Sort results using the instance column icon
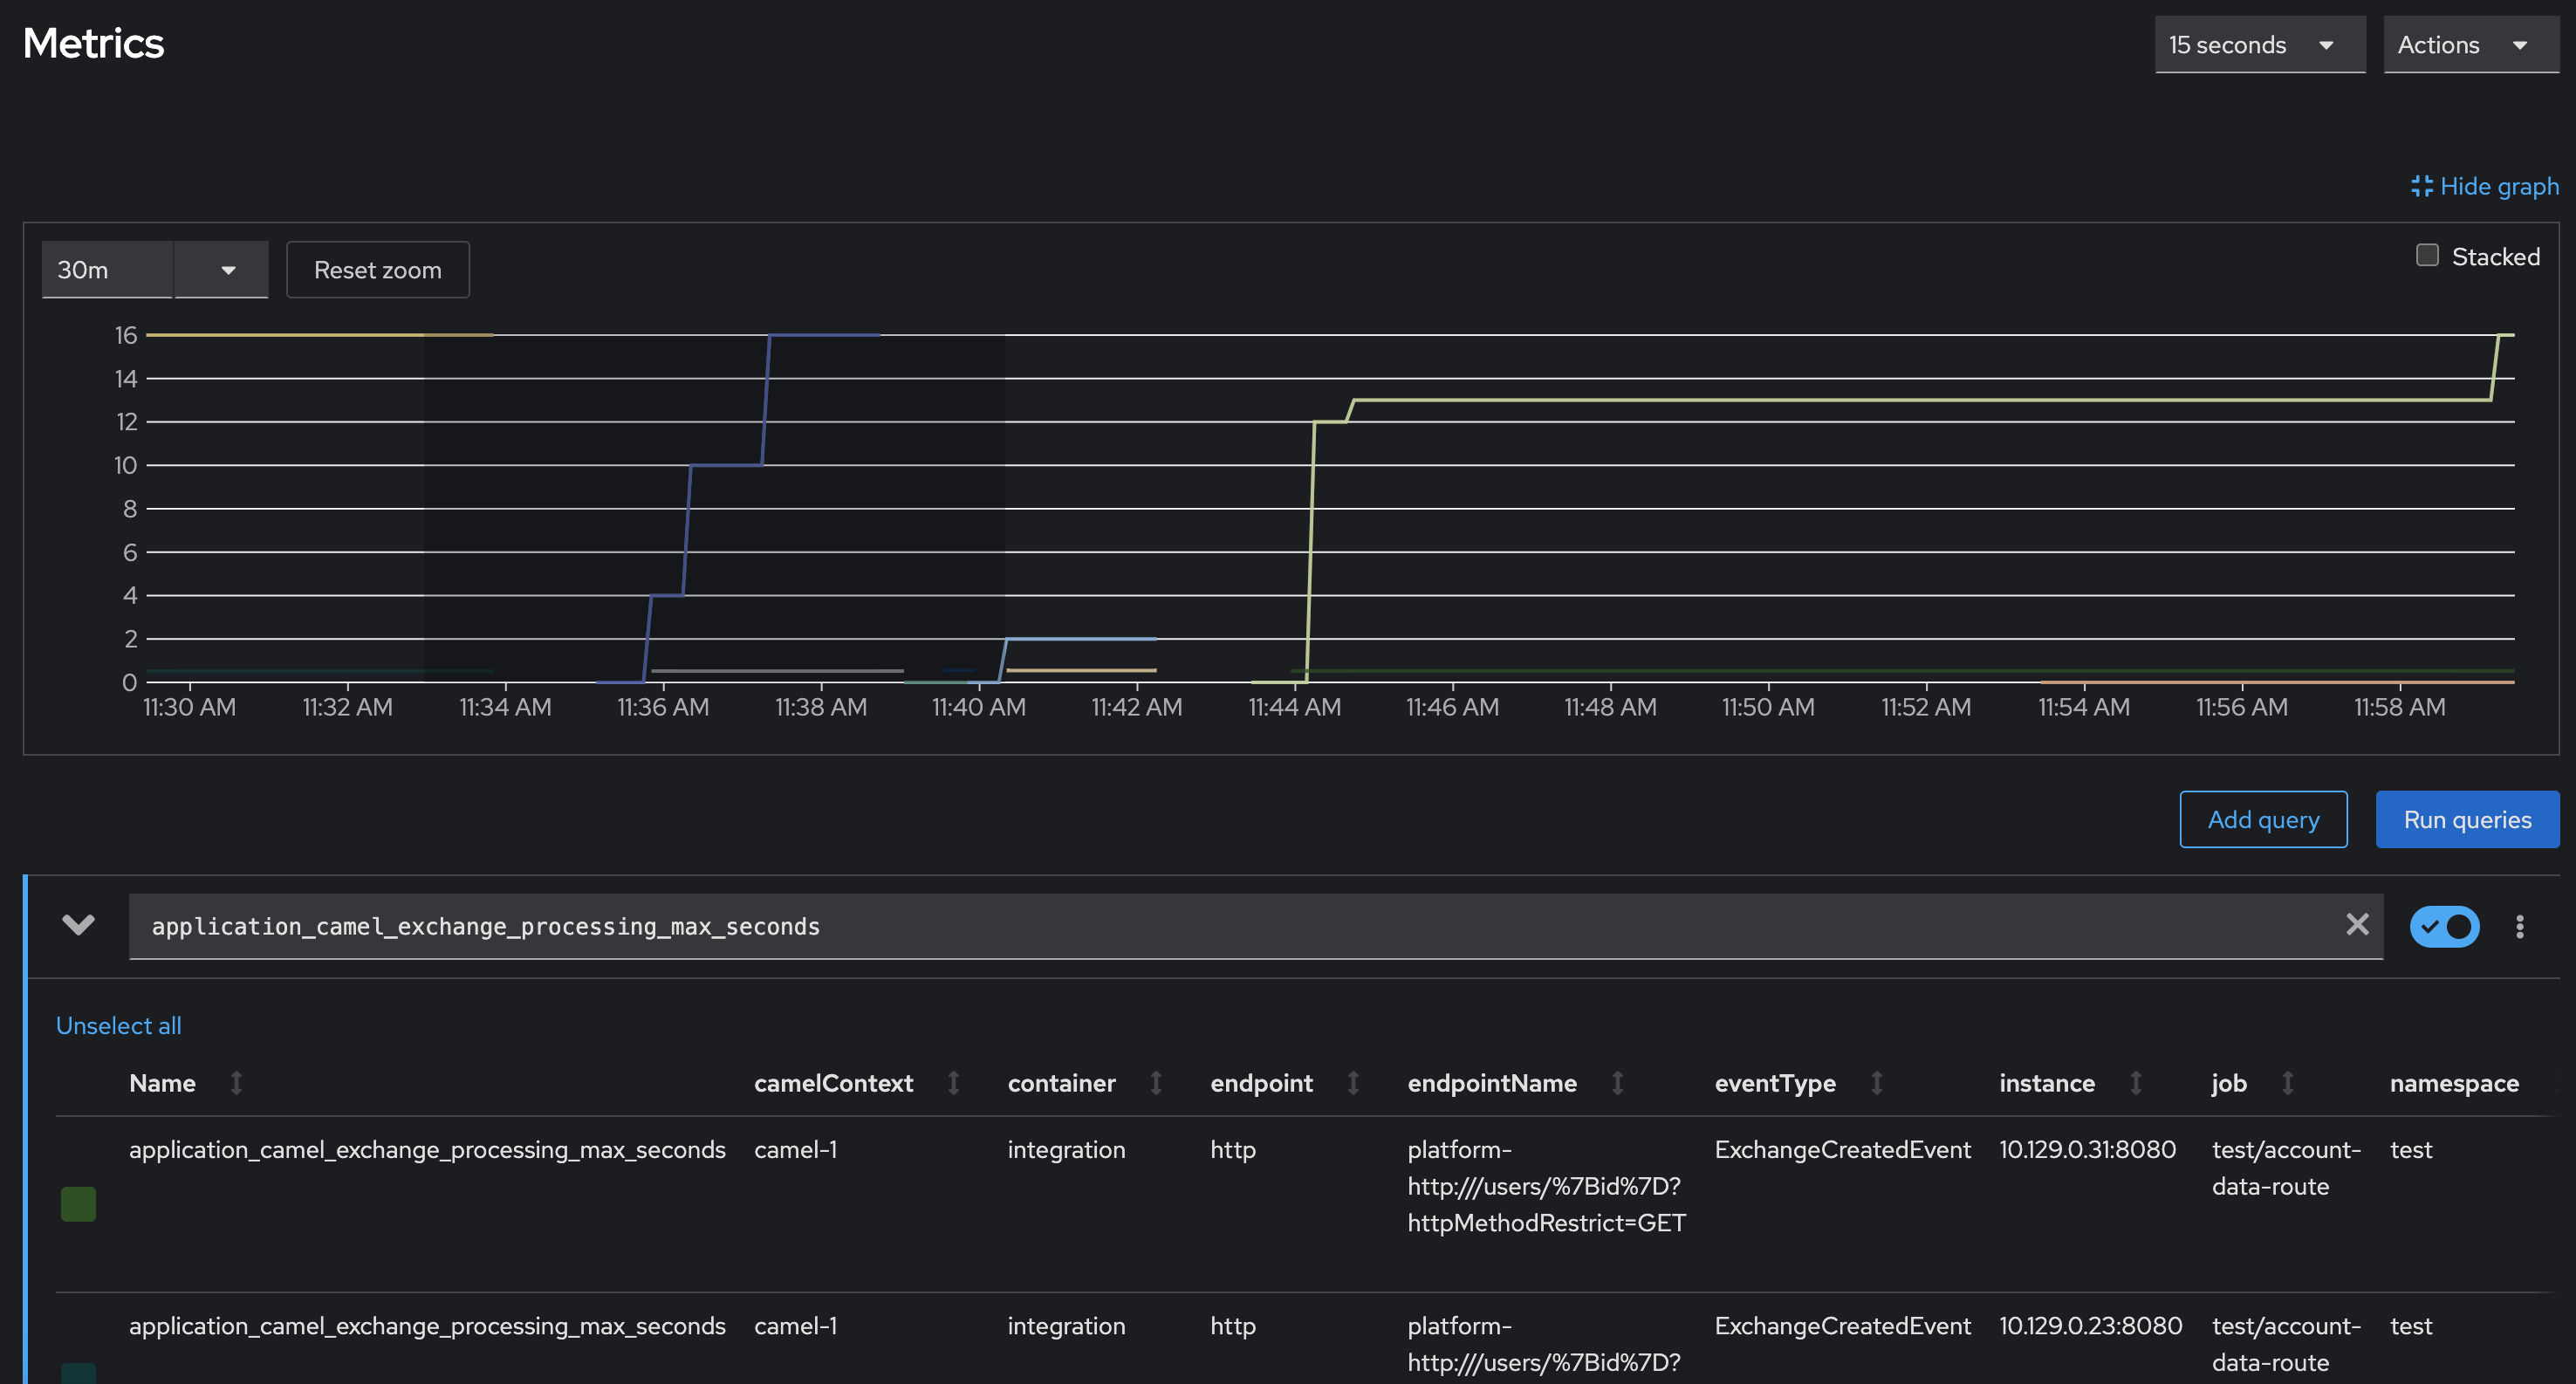This screenshot has width=2576, height=1384. [x=2136, y=1083]
